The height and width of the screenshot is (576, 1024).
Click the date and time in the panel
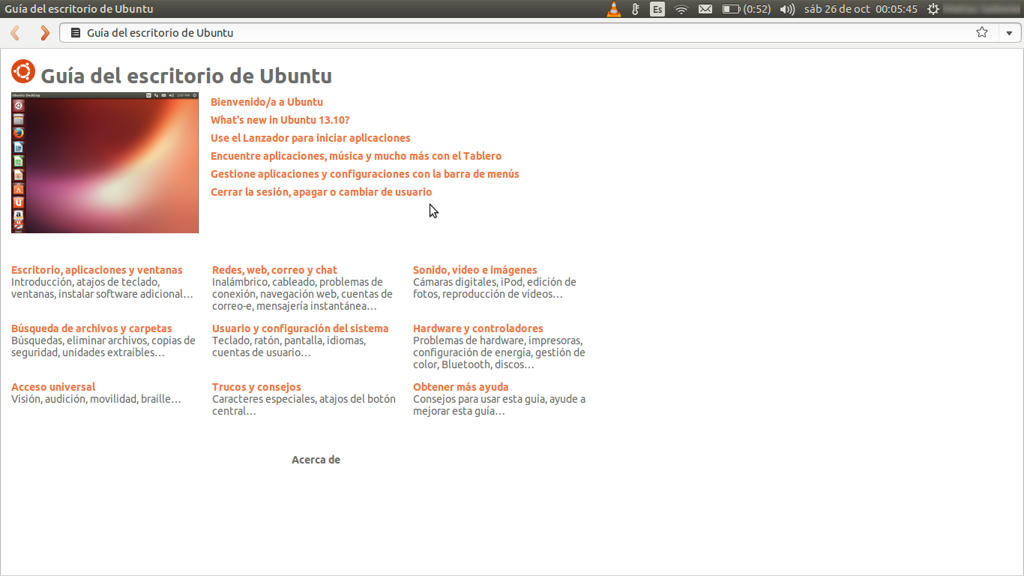tap(861, 9)
